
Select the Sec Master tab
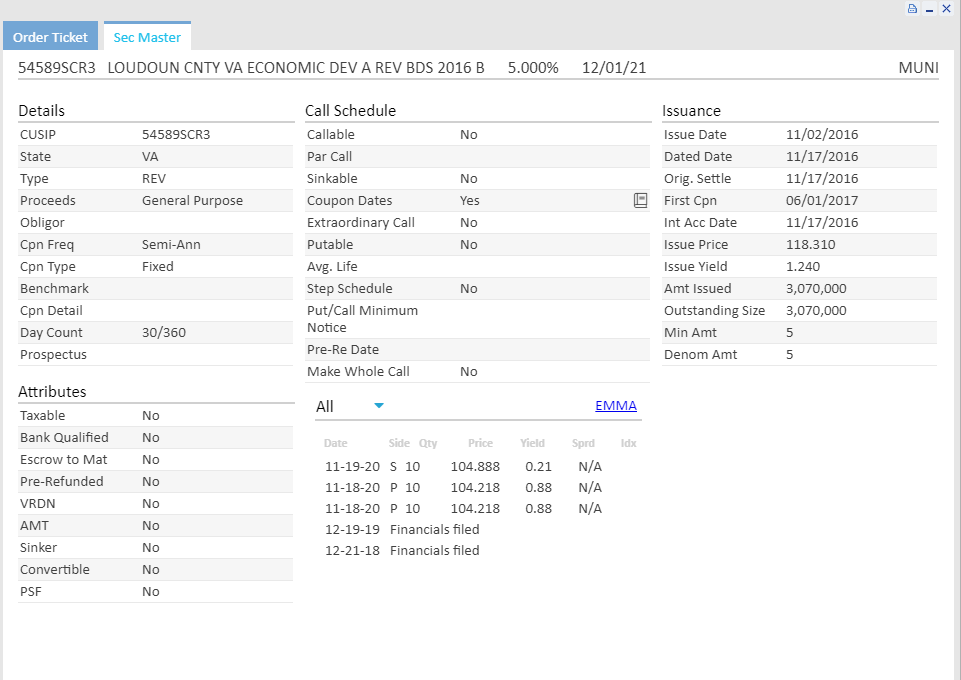tap(147, 37)
